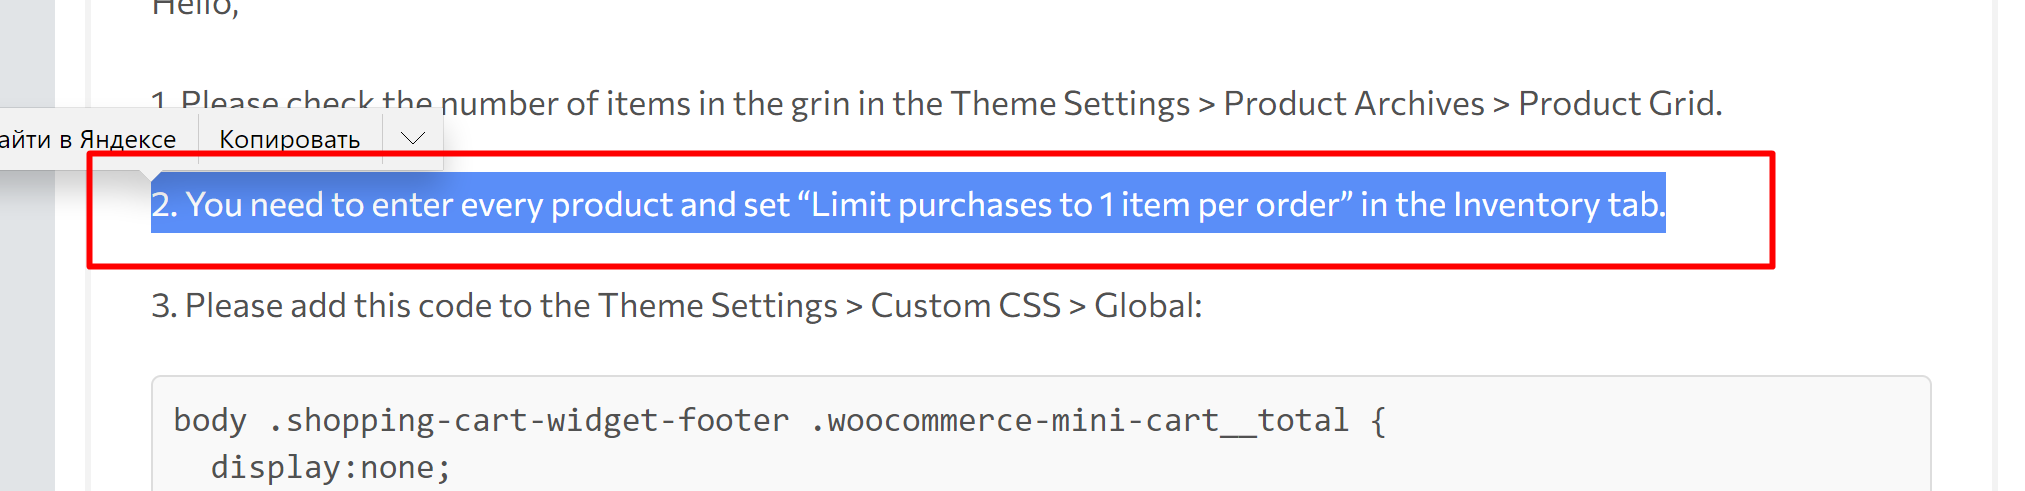Click Inventory tab words in highlighted sentence
Viewport: 2025px width, 491px height.
[1559, 204]
